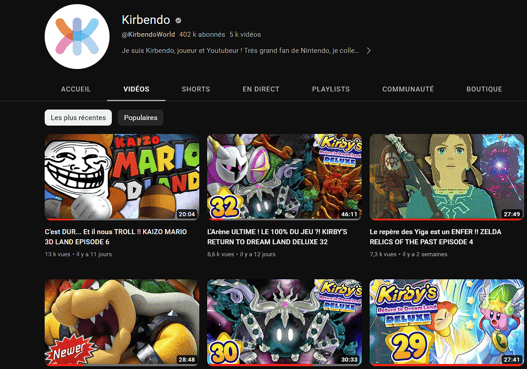The height and width of the screenshot is (369, 527).
Task: Open the BOUTIQUE tab
Action: (x=484, y=89)
